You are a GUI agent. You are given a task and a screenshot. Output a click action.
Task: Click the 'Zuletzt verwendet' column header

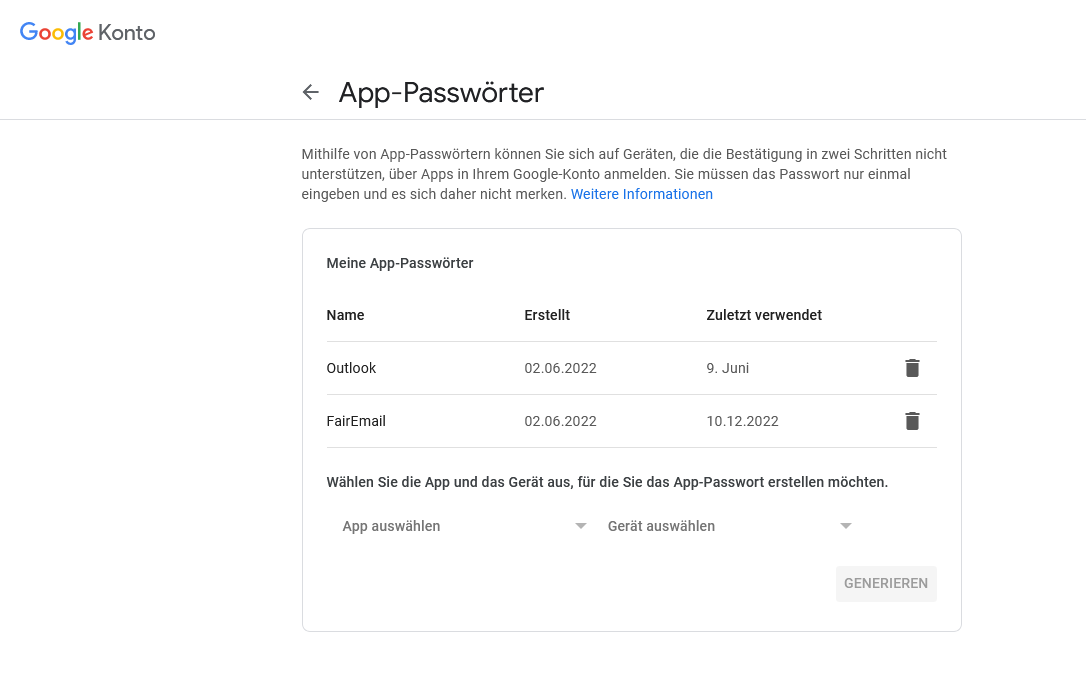click(x=764, y=315)
